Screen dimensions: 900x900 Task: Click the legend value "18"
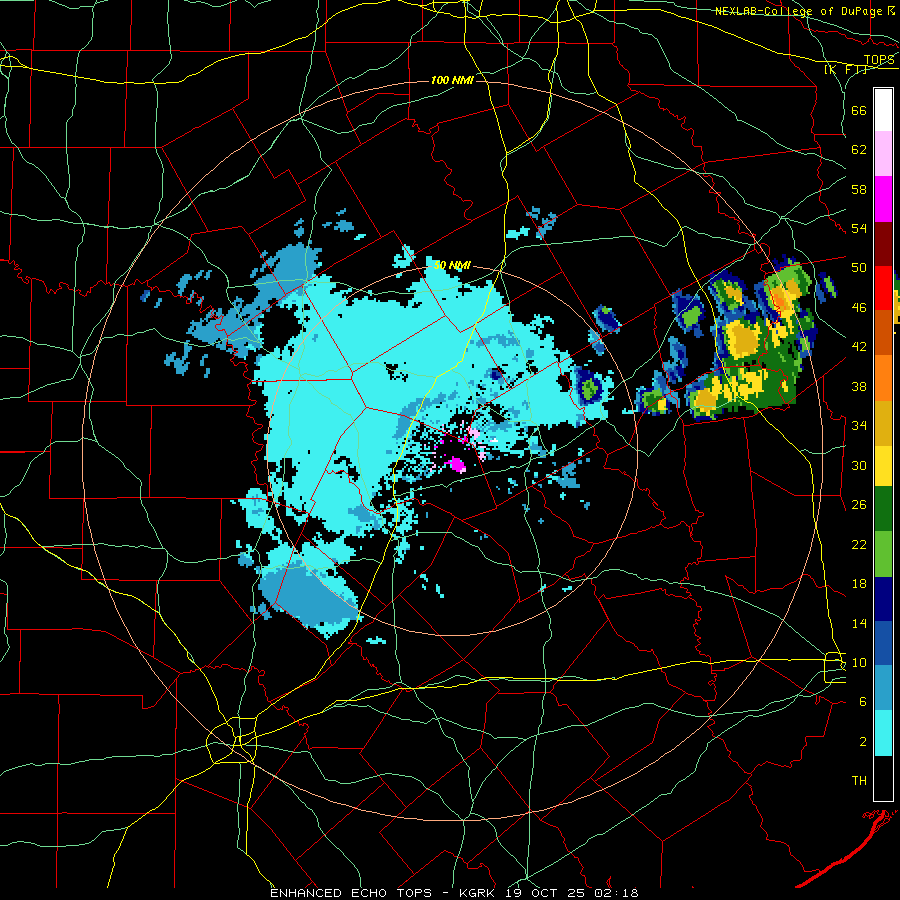pyautogui.click(x=859, y=584)
